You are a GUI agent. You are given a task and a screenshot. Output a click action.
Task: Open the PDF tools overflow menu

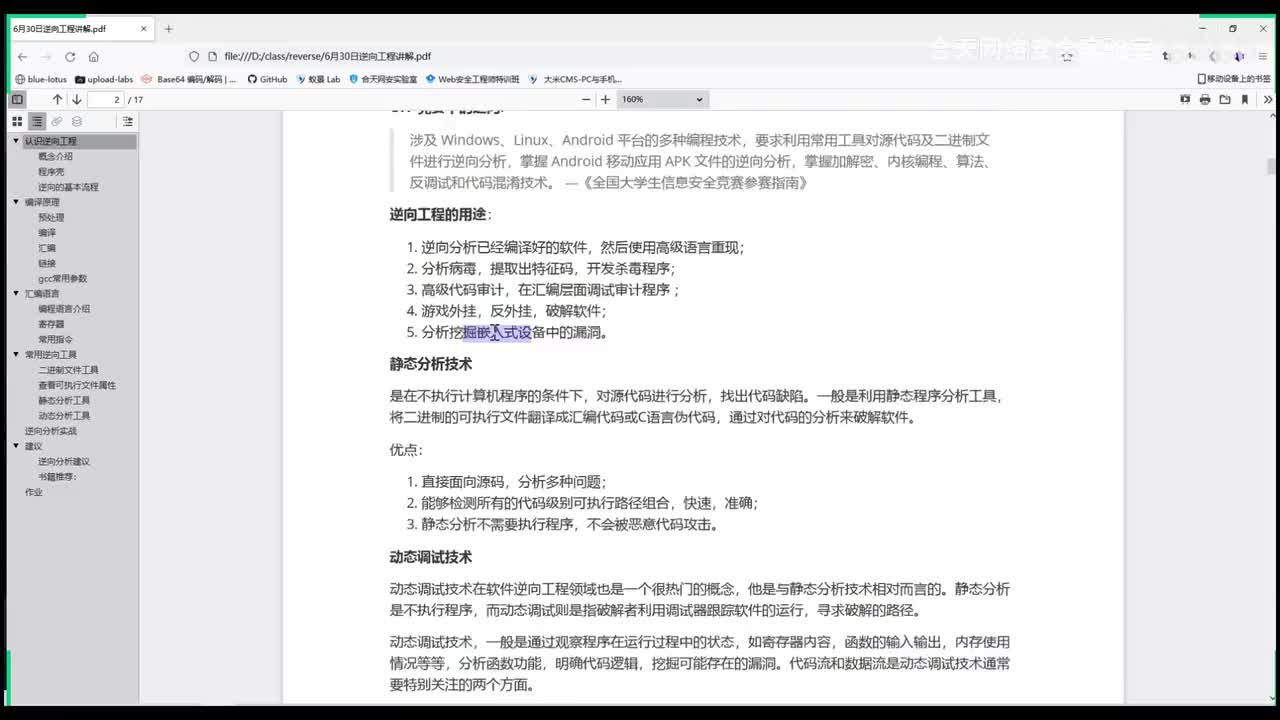pyautogui.click(x=1268, y=99)
